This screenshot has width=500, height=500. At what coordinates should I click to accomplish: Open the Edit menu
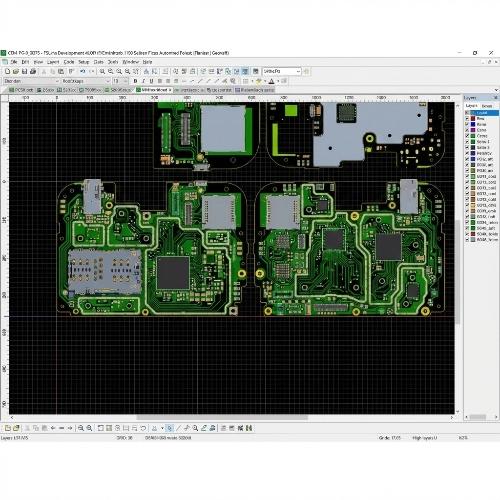point(25,62)
